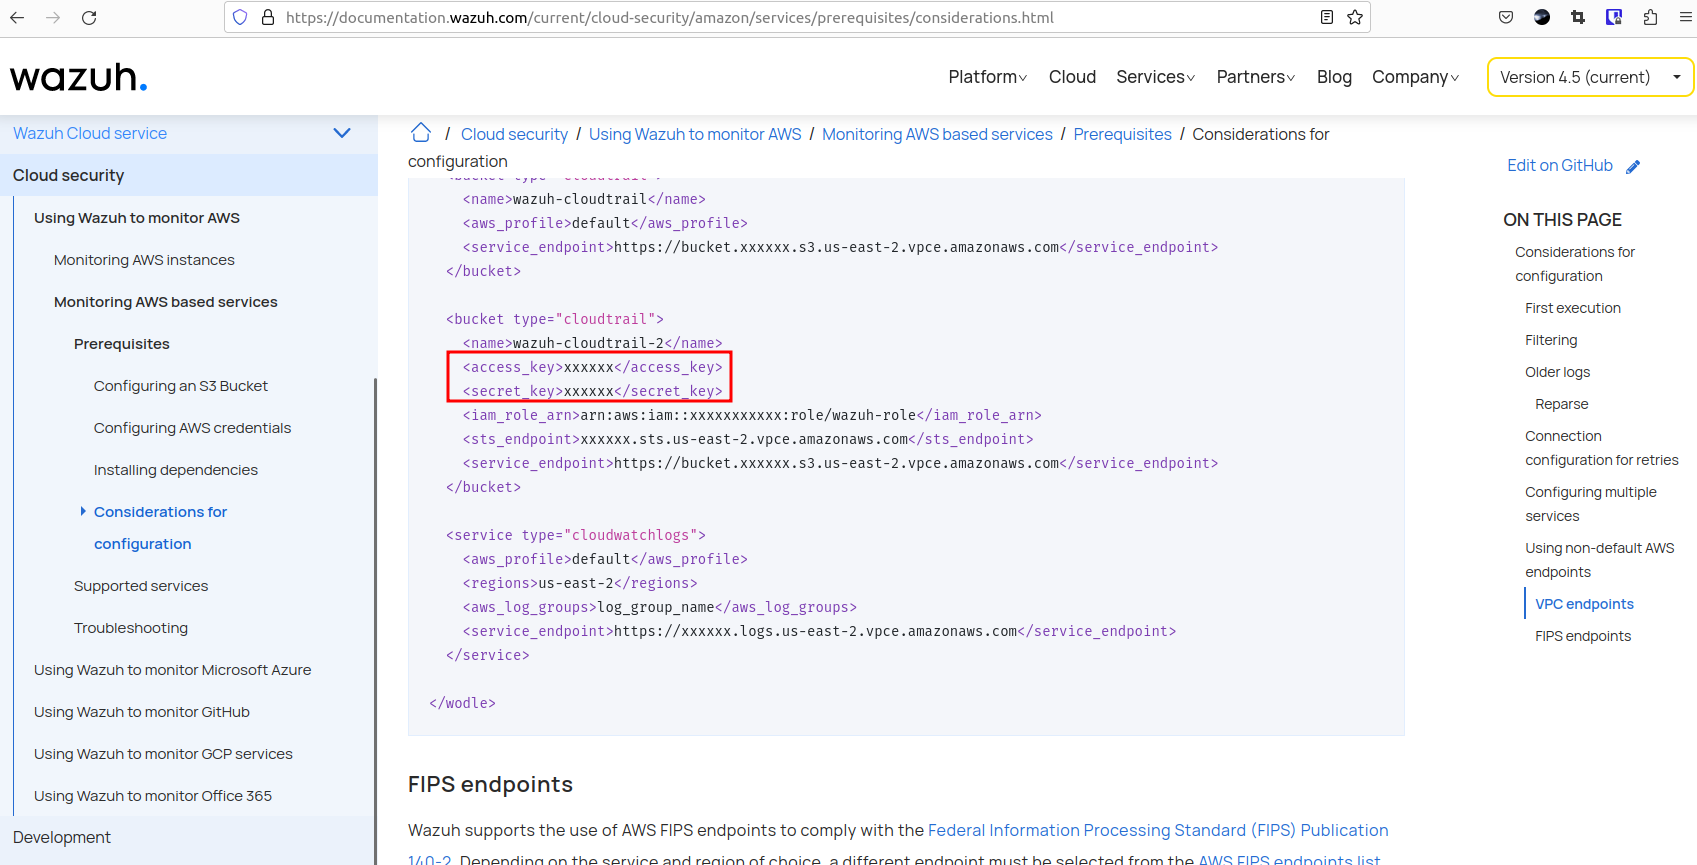
Task: Open the Cloud menu item
Action: click(1072, 77)
